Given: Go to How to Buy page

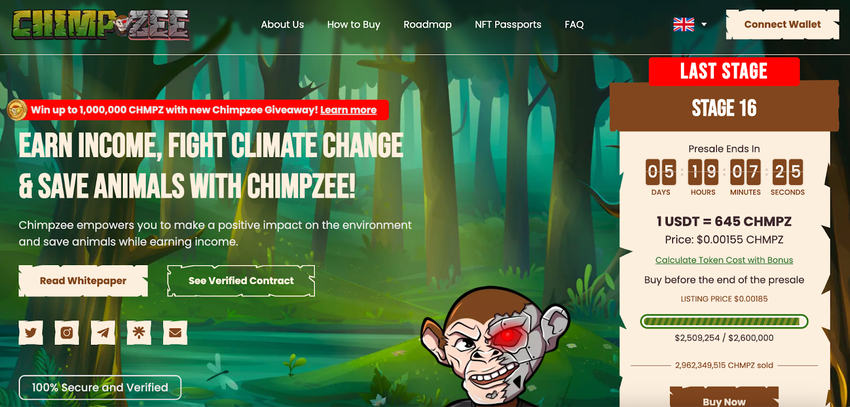Looking at the screenshot, I should [353, 24].
